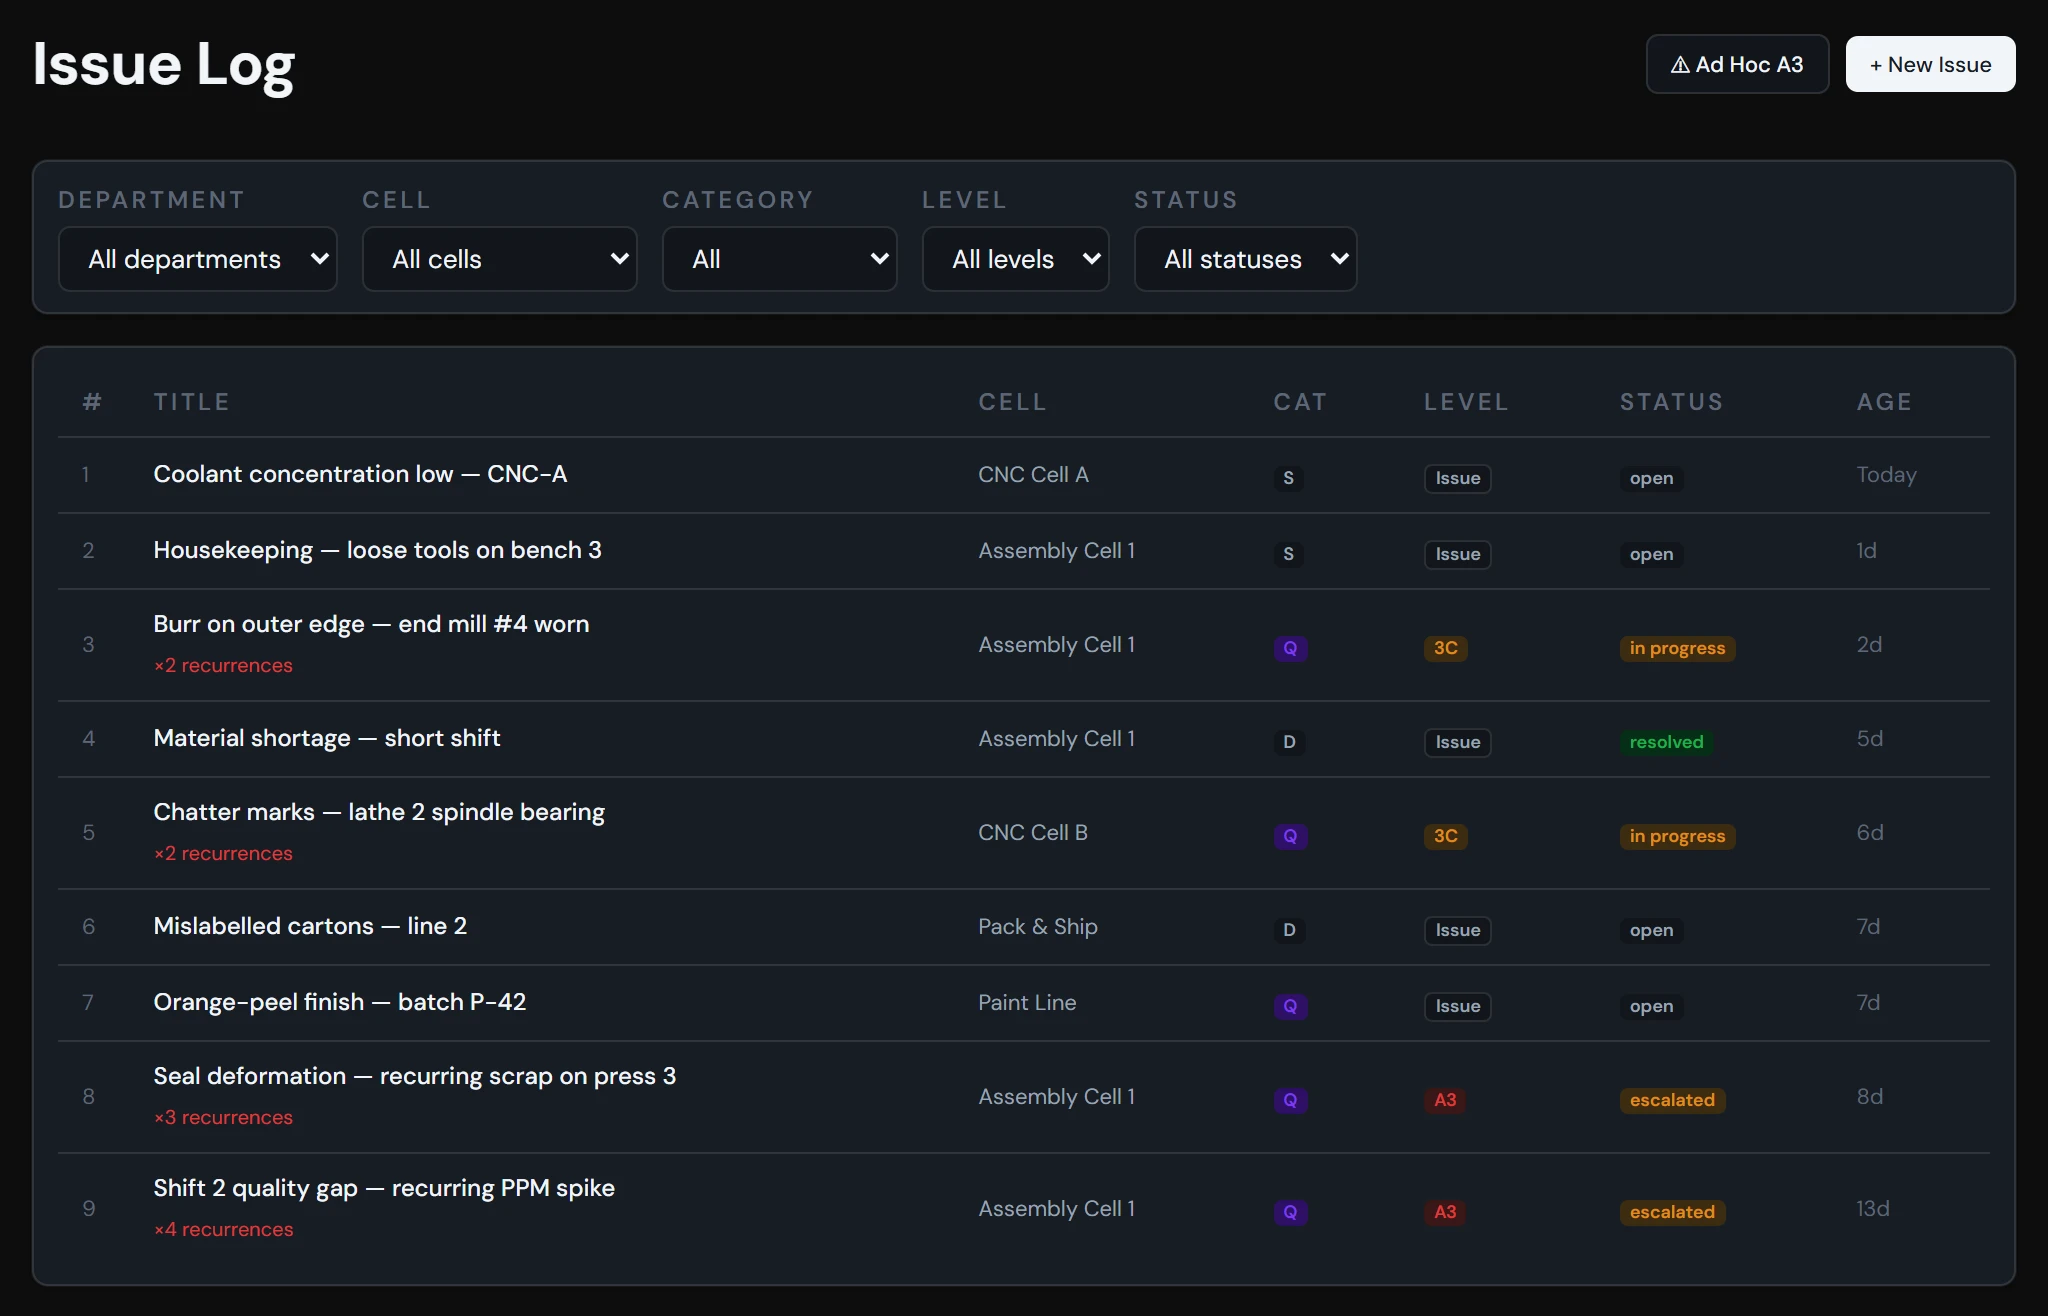
Task: Click the ×3 recurrences label
Action: [x=223, y=1117]
